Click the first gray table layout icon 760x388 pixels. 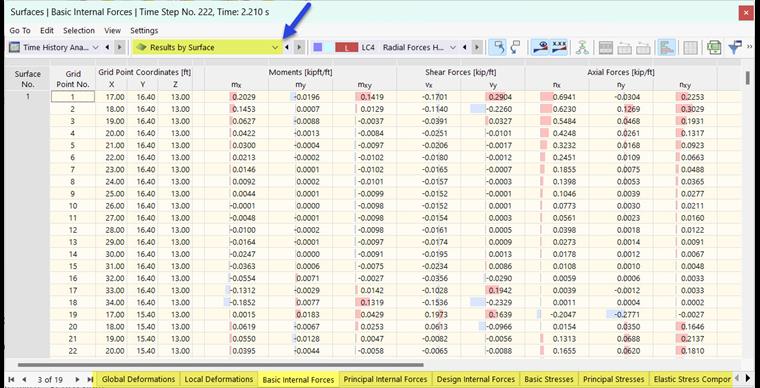coord(606,47)
